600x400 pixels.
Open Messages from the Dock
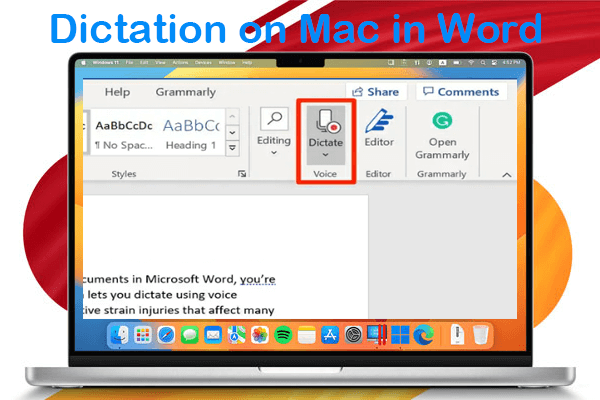189,335
